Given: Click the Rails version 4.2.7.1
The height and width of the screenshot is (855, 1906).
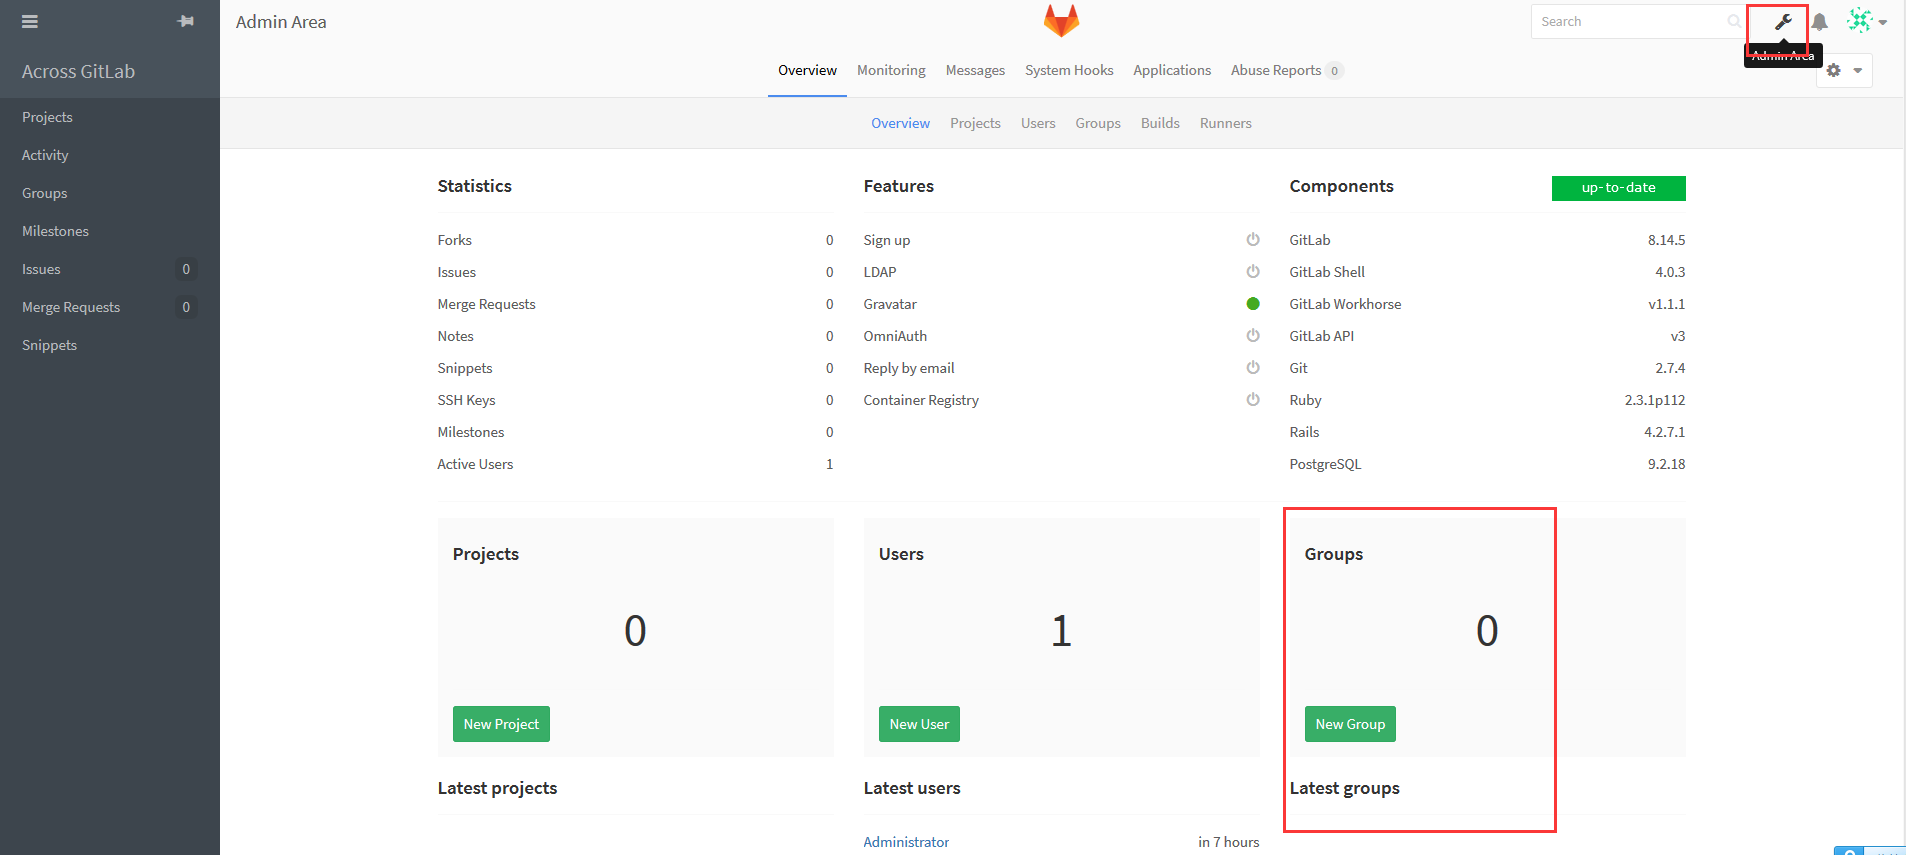Looking at the screenshot, I should (x=1664, y=432).
